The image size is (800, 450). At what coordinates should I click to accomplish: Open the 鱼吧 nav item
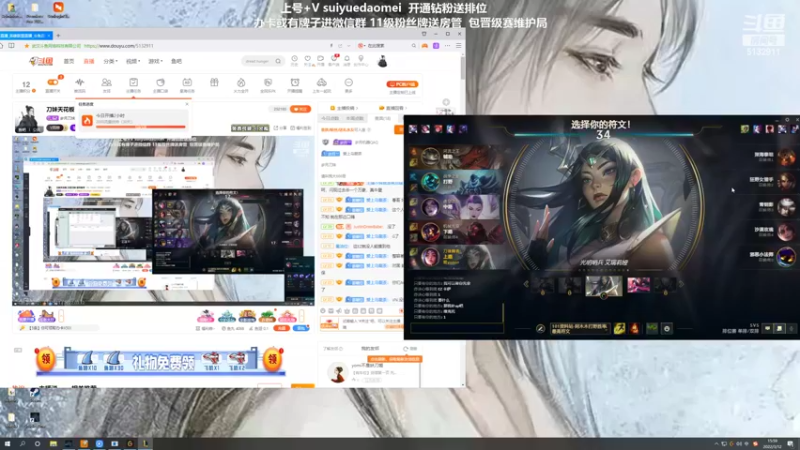point(176,61)
